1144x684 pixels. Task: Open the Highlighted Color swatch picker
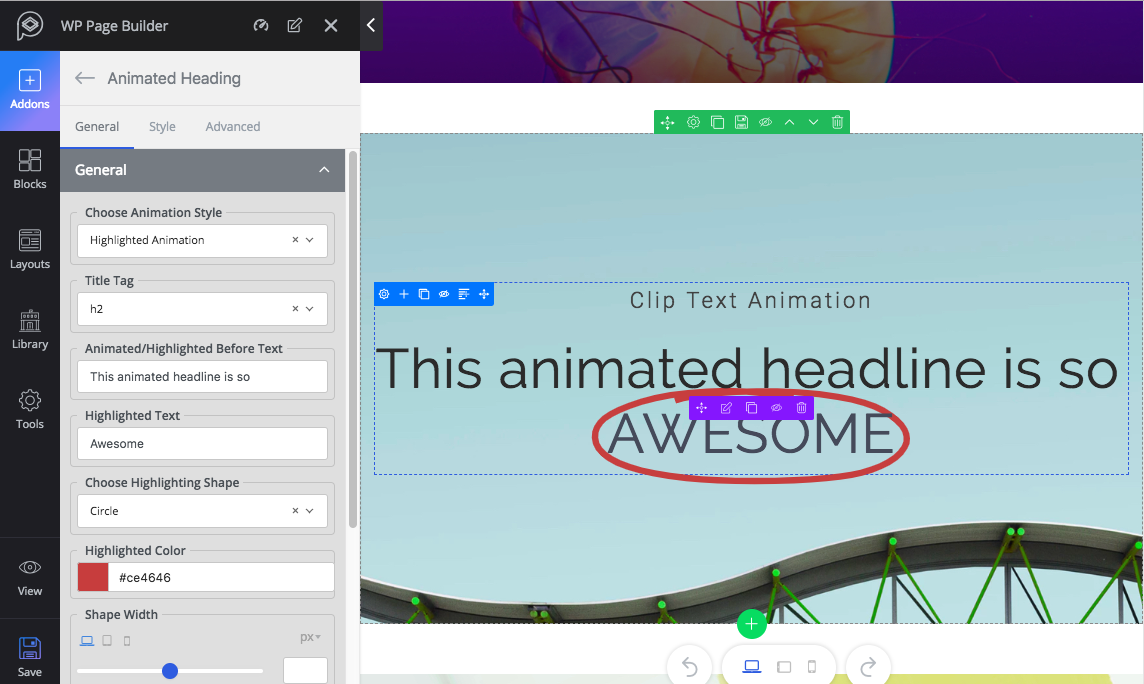[x=92, y=577]
